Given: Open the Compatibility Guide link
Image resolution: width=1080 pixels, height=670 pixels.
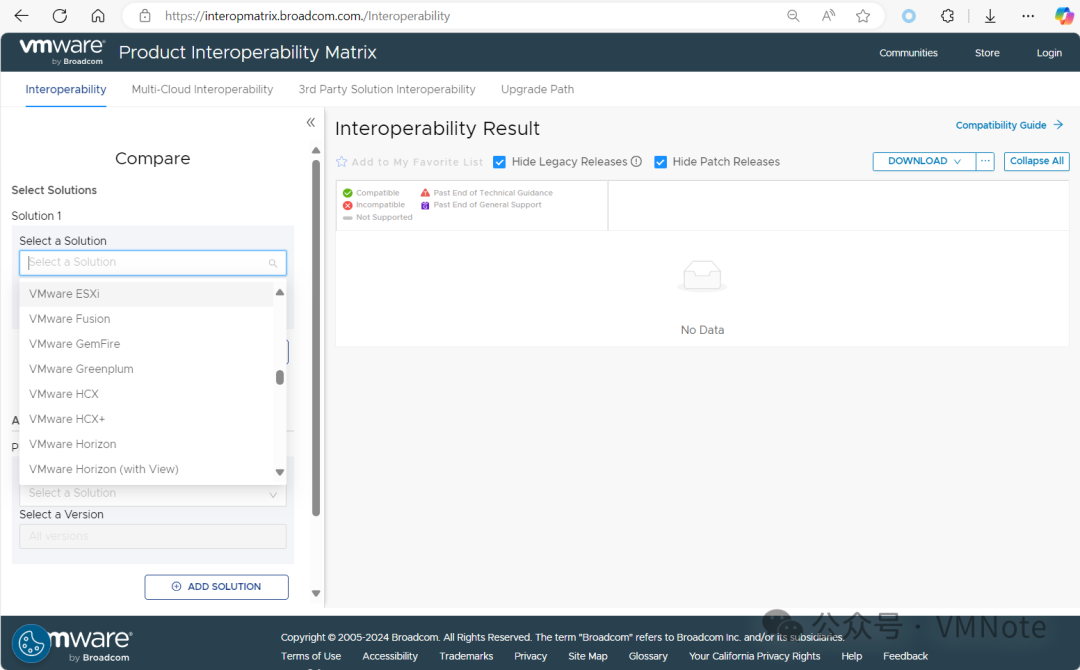Looking at the screenshot, I should click(1001, 125).
